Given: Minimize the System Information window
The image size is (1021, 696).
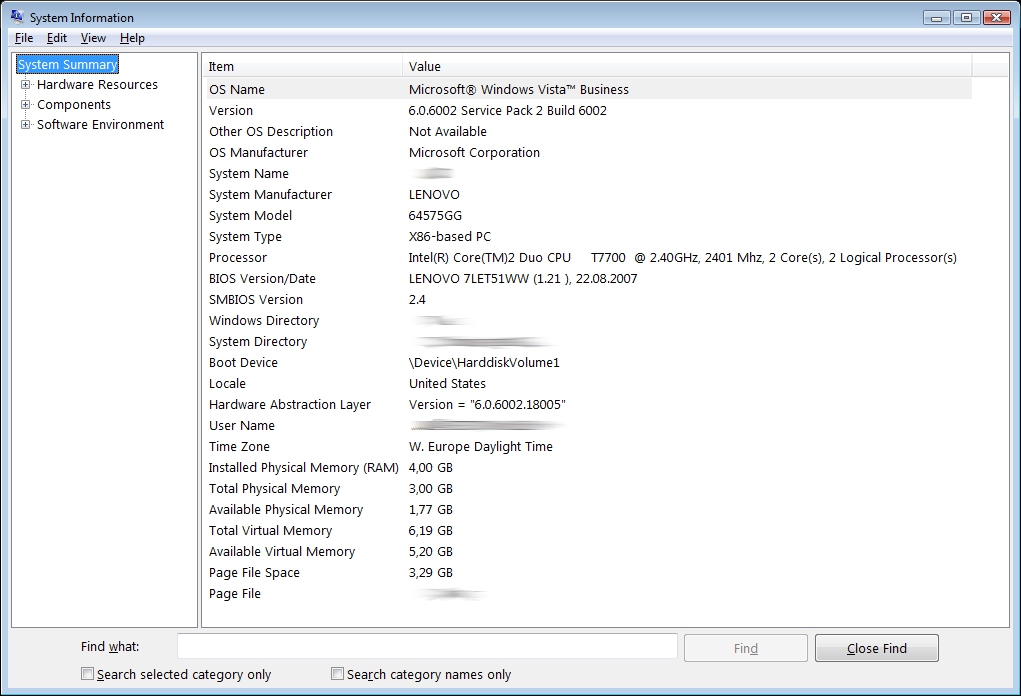Looking at the screenshot, I should [936, 18].
